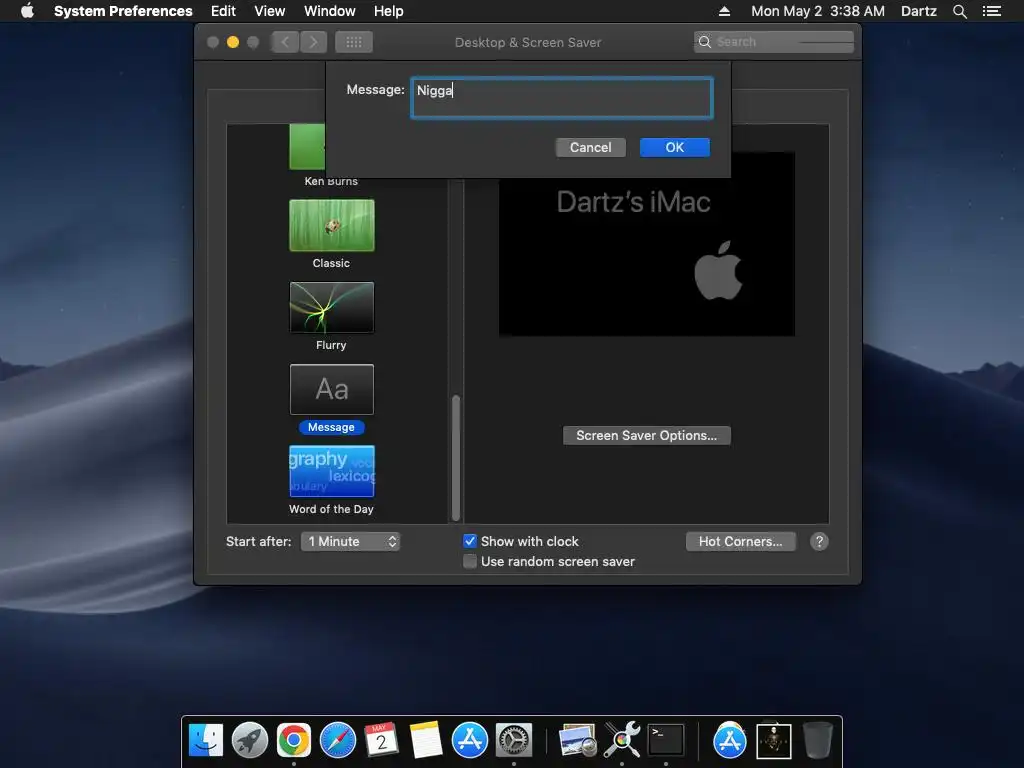The height and width of the screenshot is (768, 1024).
Task: Click the Dartz user menu item
Action: point(918,11)
